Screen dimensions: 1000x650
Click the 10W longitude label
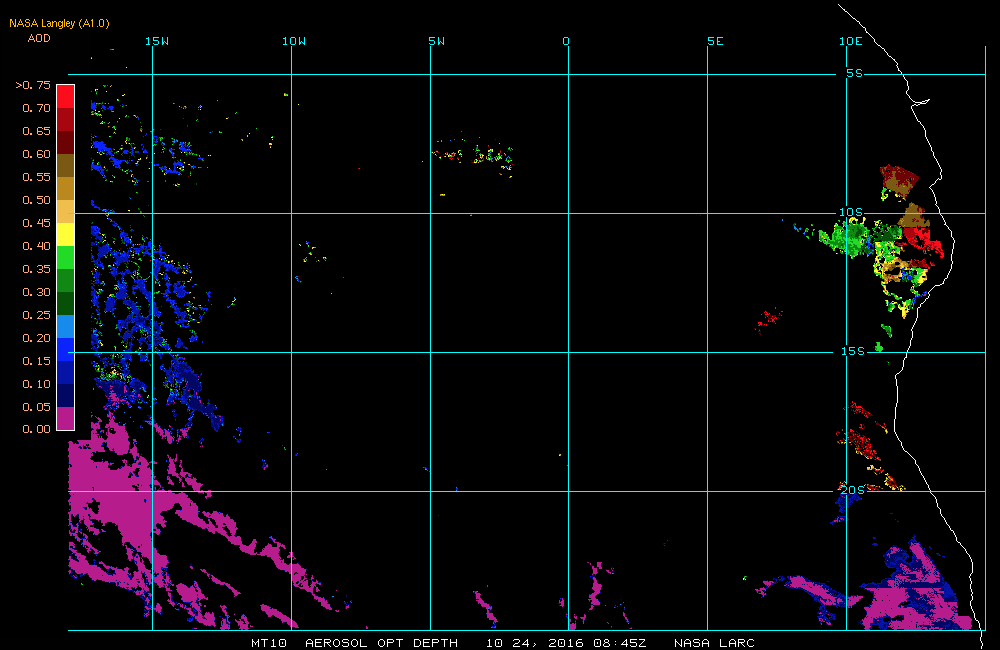(293, 41)
